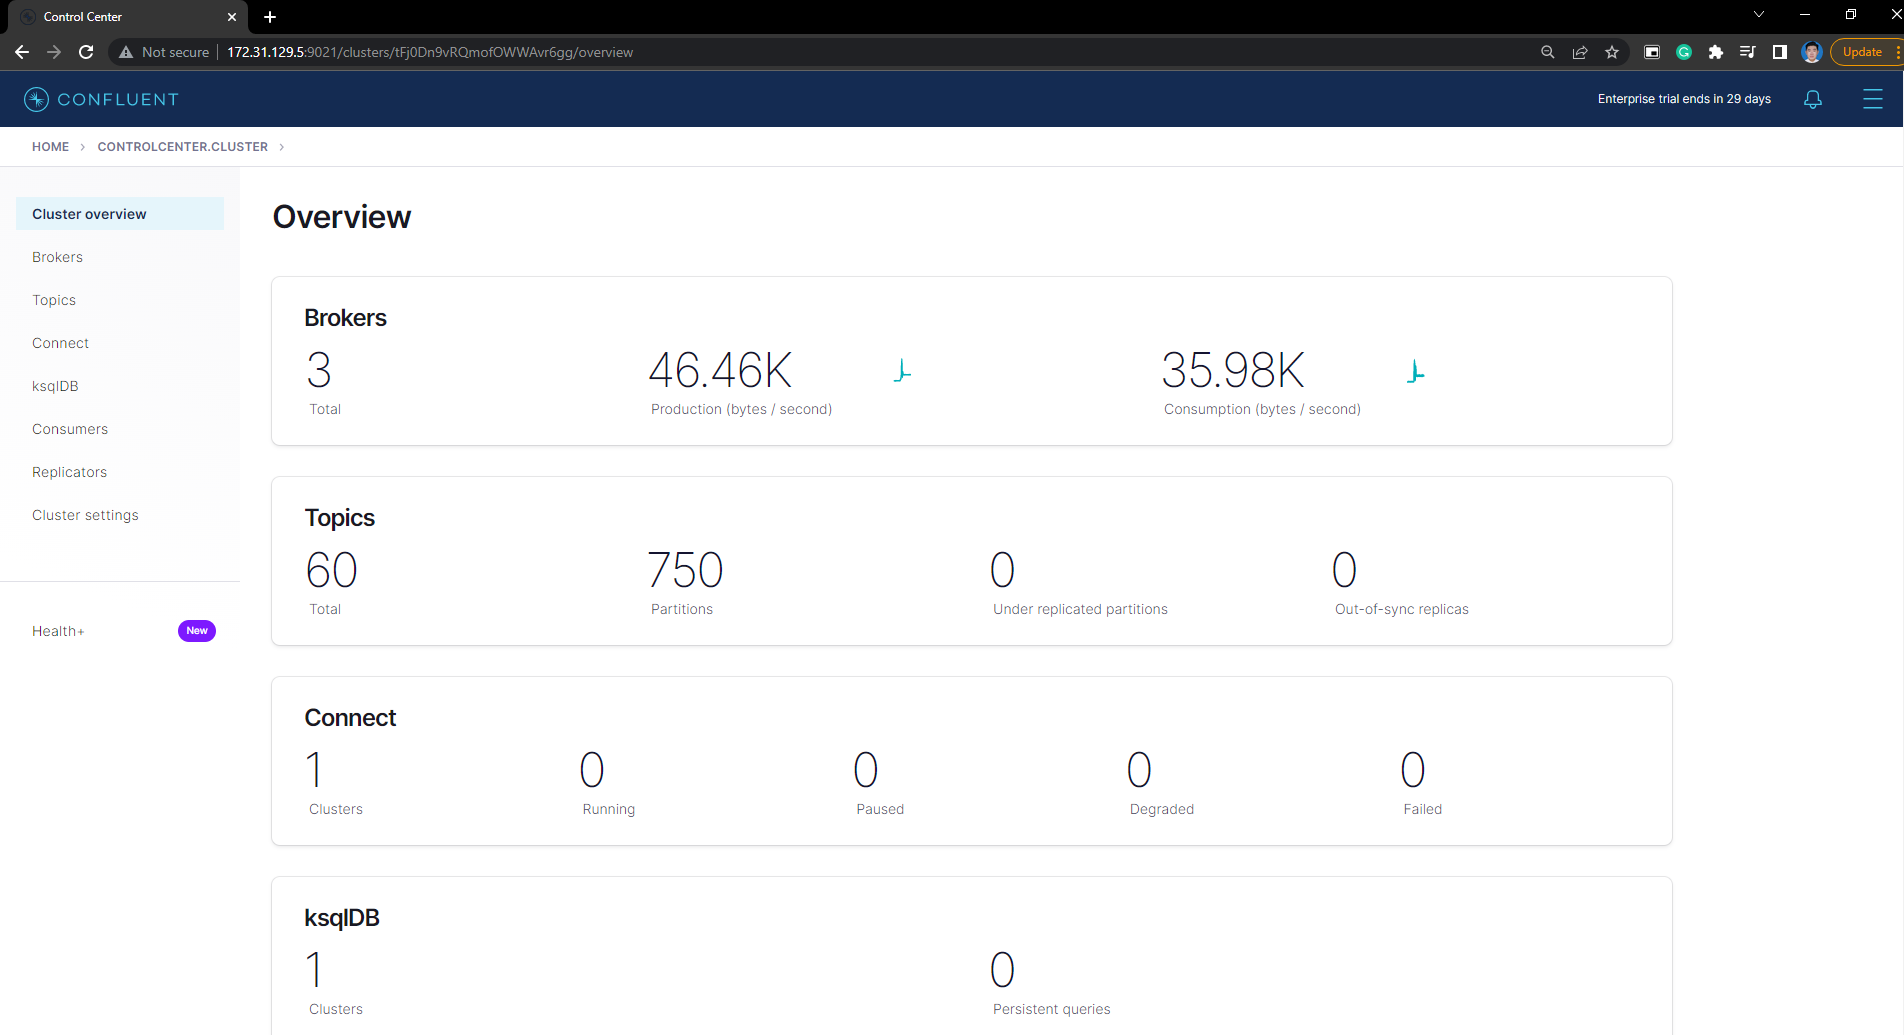Viewport: 1904px width, 1035px height.
Task: Click the New badge beside Health+
Action: click(x=196, y=630)
